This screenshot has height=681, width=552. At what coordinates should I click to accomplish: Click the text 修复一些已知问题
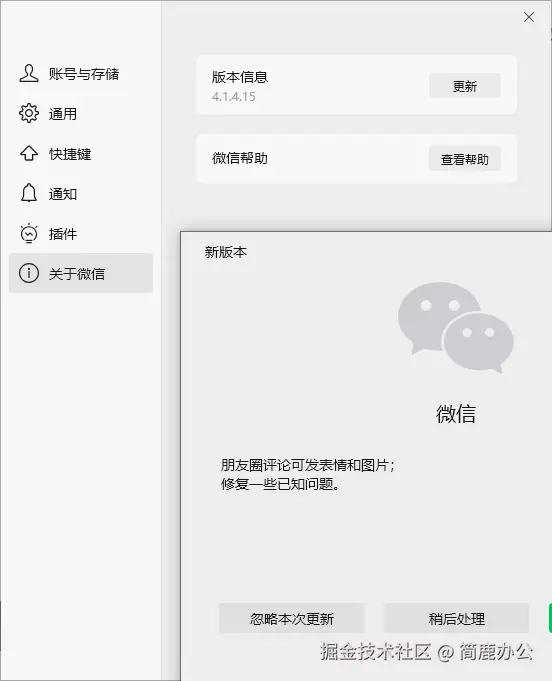(277, 484)
